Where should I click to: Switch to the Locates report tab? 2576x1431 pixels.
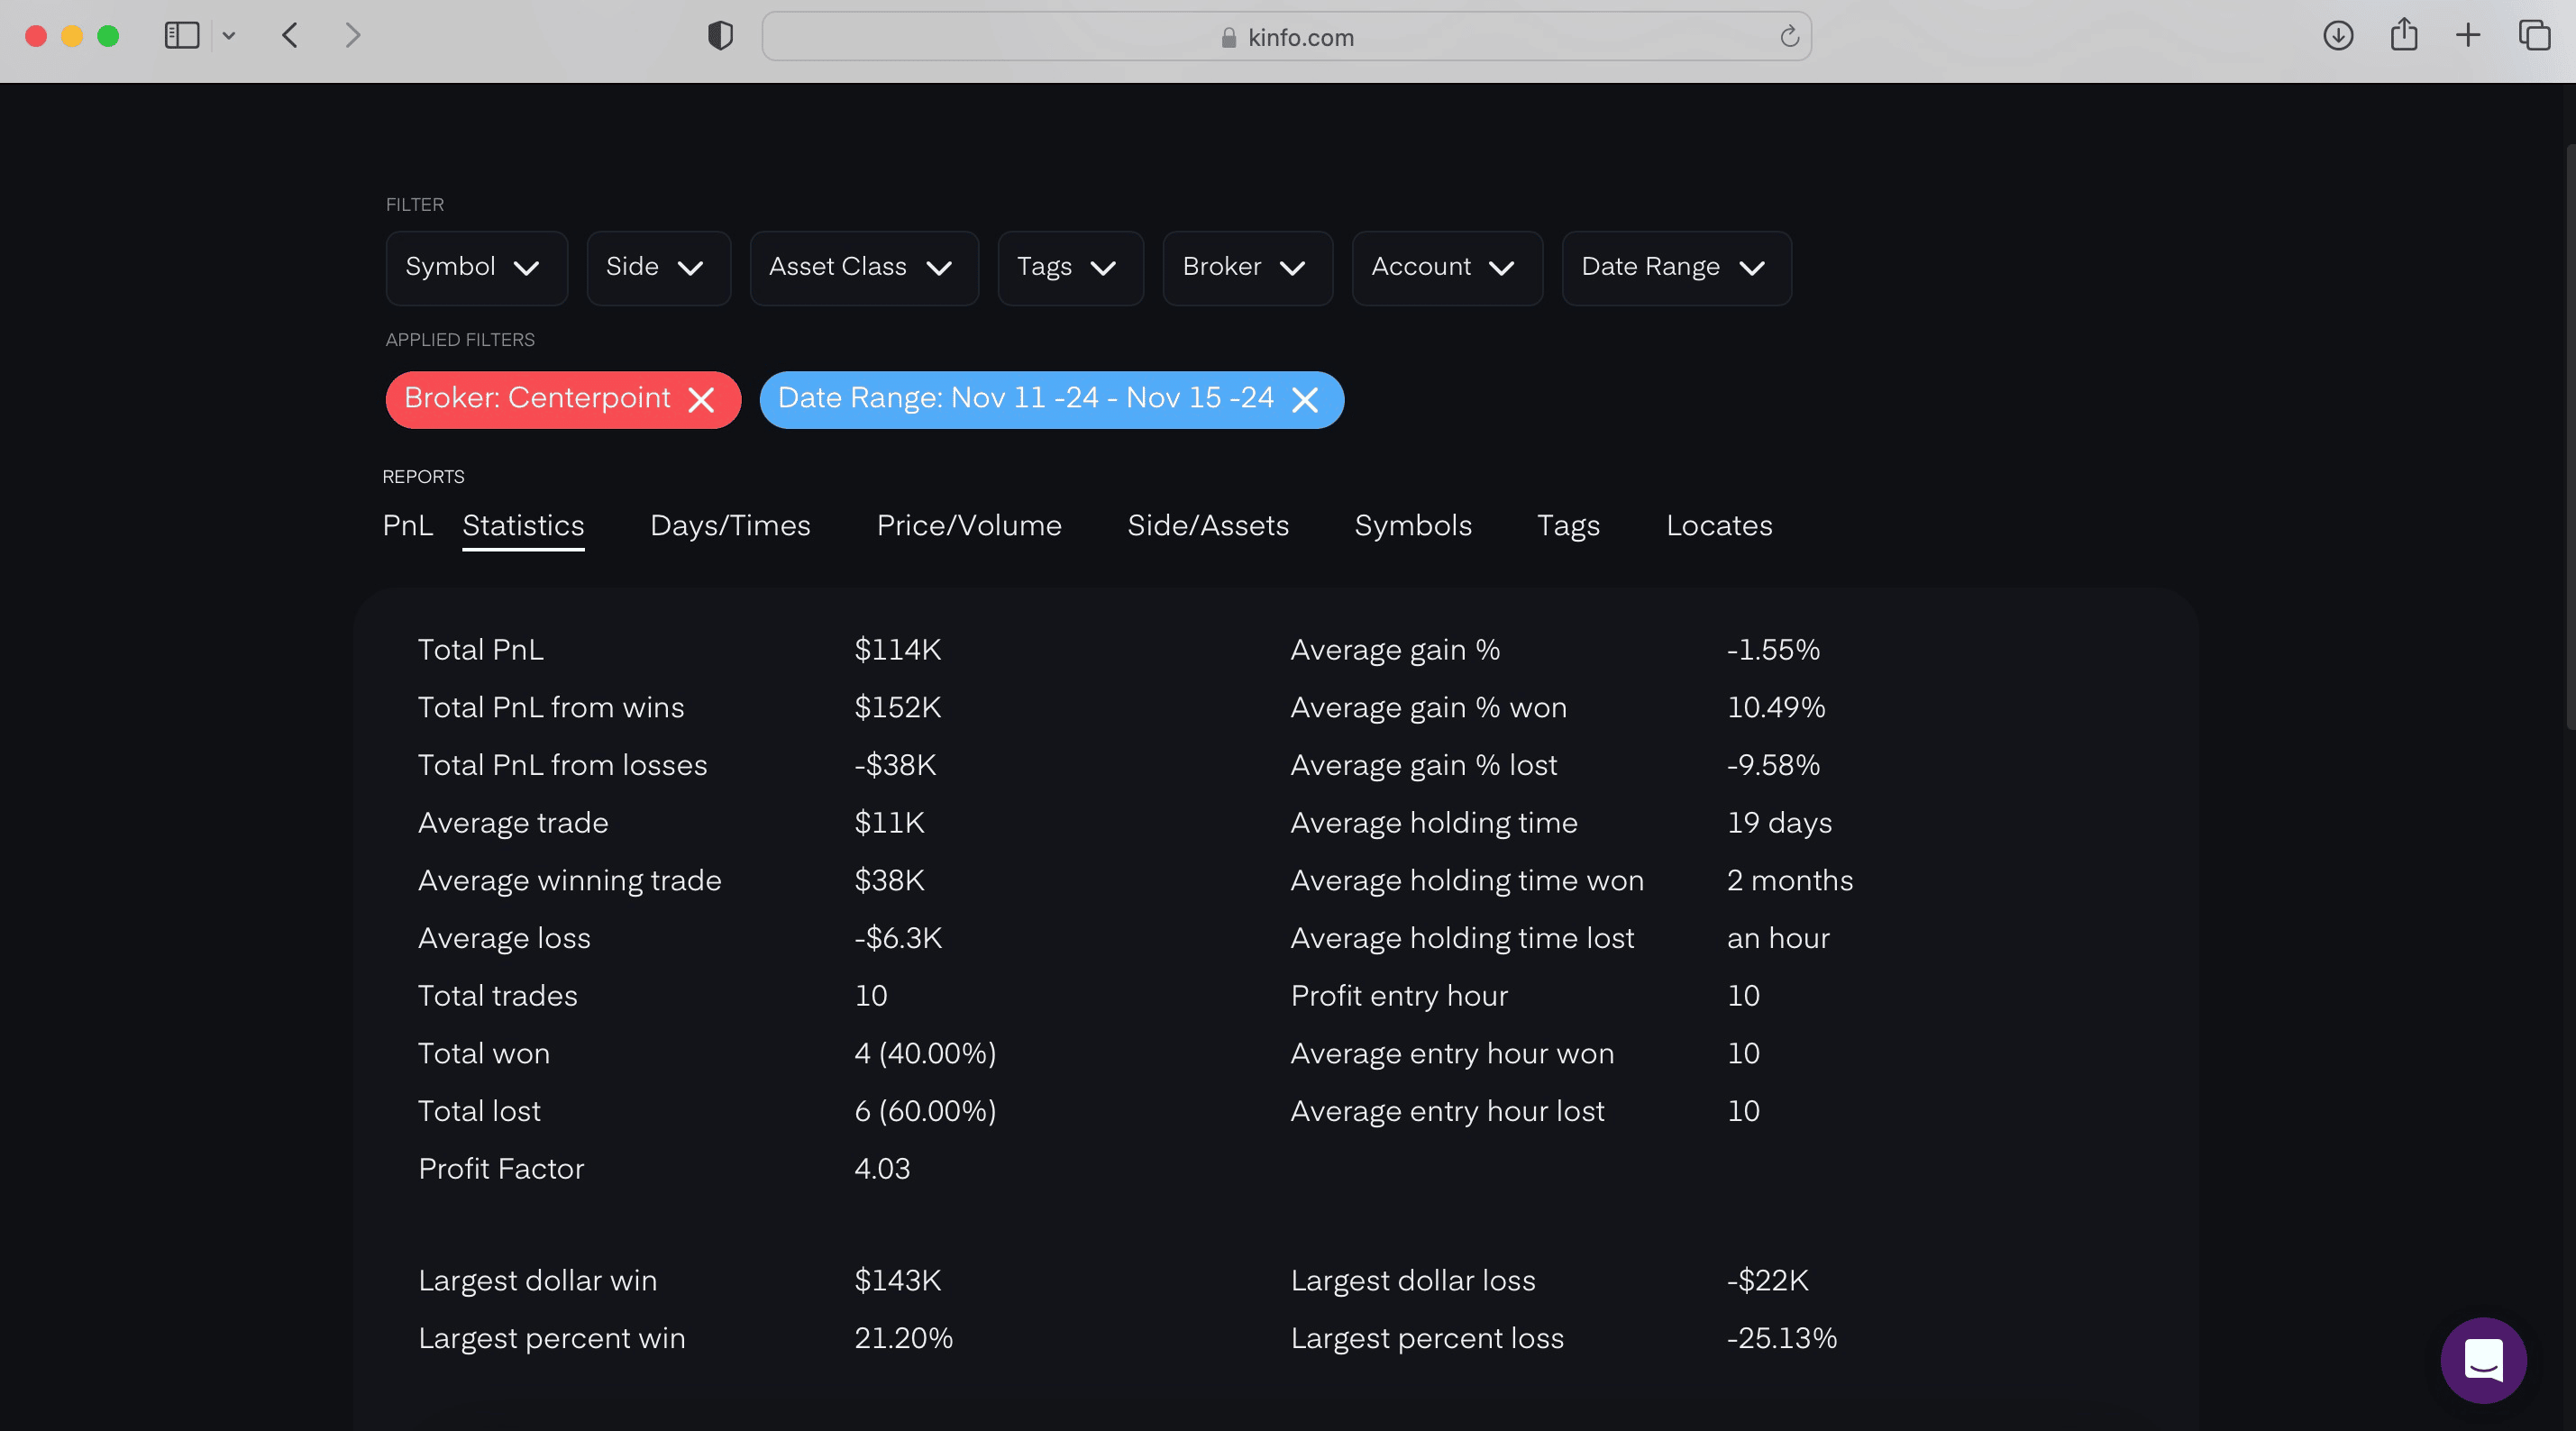(1718, 526)
